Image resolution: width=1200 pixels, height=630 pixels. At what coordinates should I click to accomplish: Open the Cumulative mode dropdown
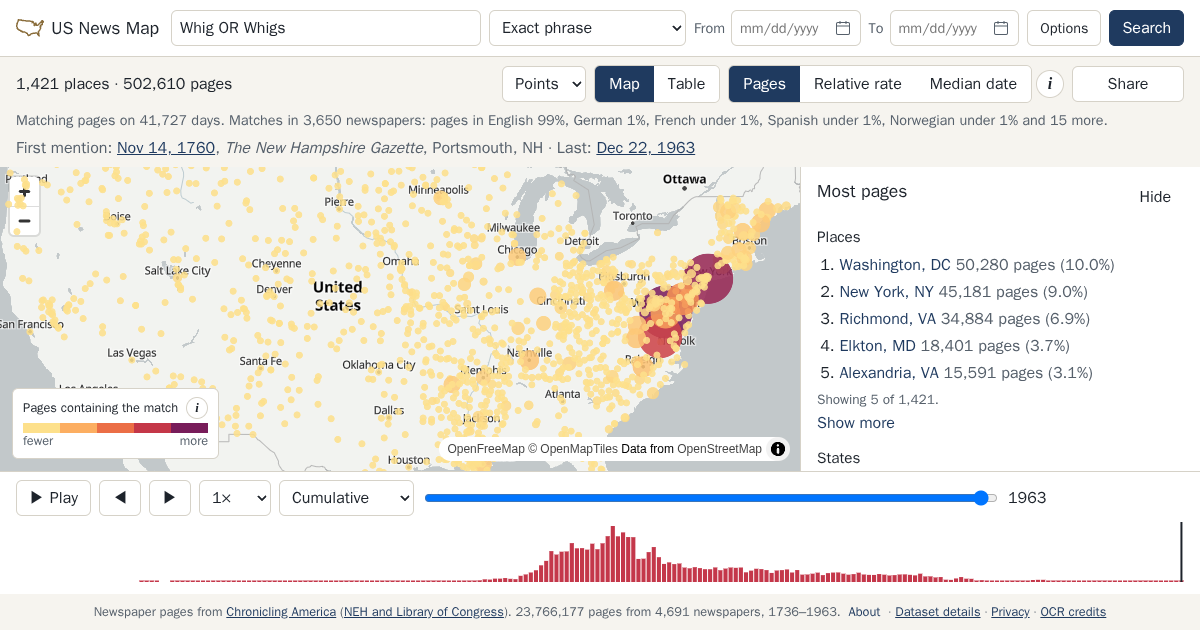(x=346, y=498)
